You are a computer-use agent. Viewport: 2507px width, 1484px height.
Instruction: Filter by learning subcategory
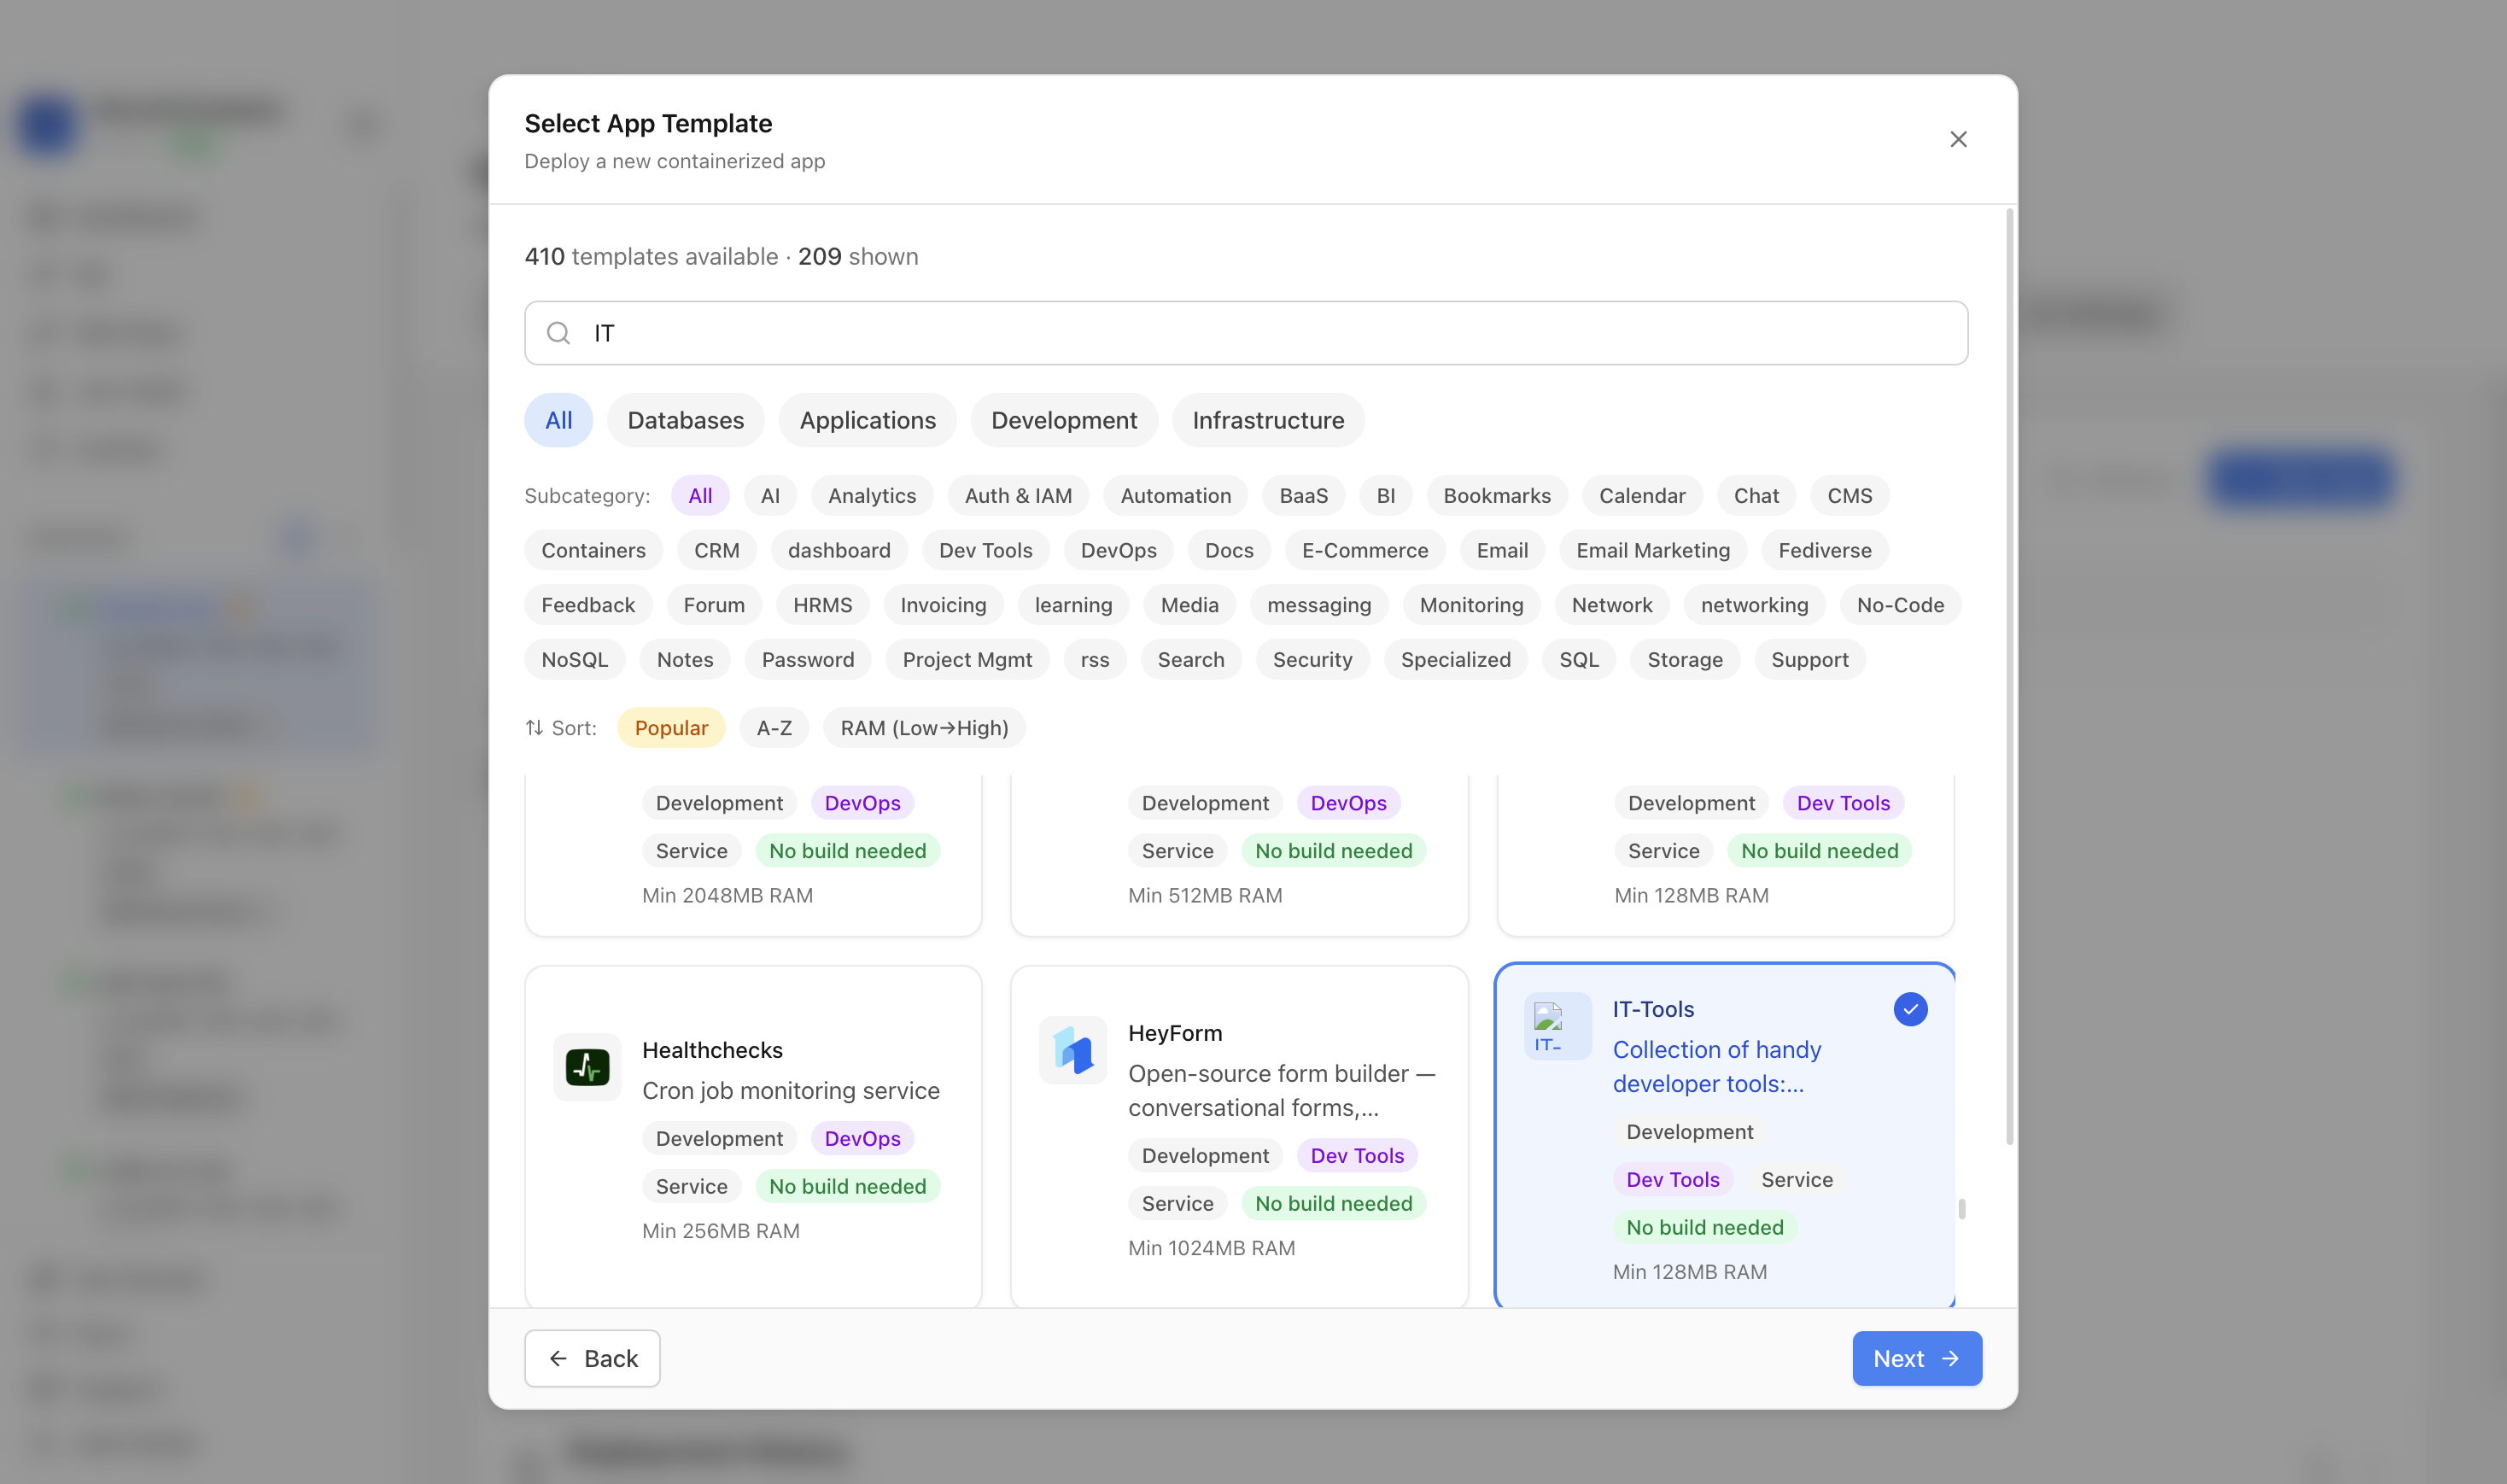[1073, 605]
